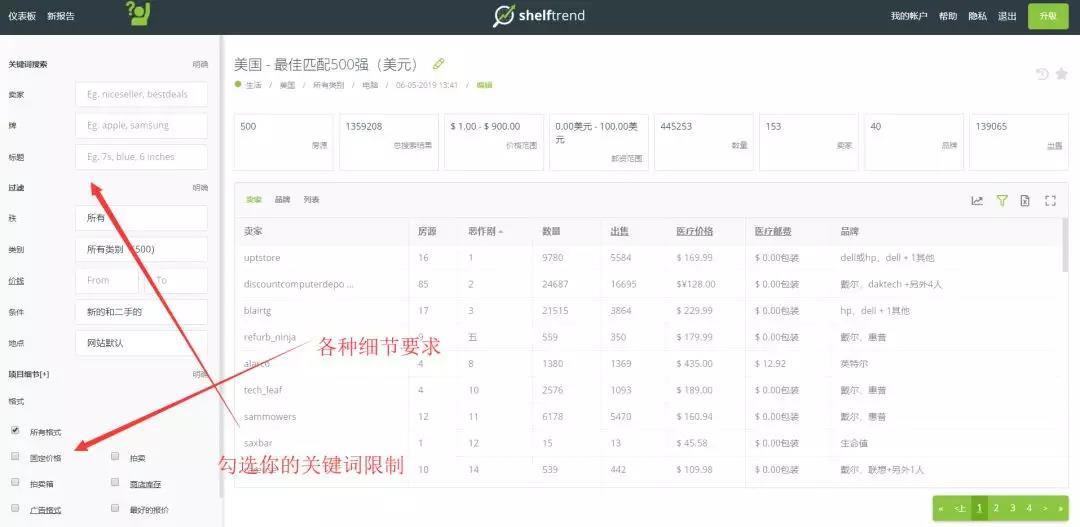Viewport: 1080px width, 527px height.
Task: Switch to the 品牌 table tab
Action: [x=282, y=200]
